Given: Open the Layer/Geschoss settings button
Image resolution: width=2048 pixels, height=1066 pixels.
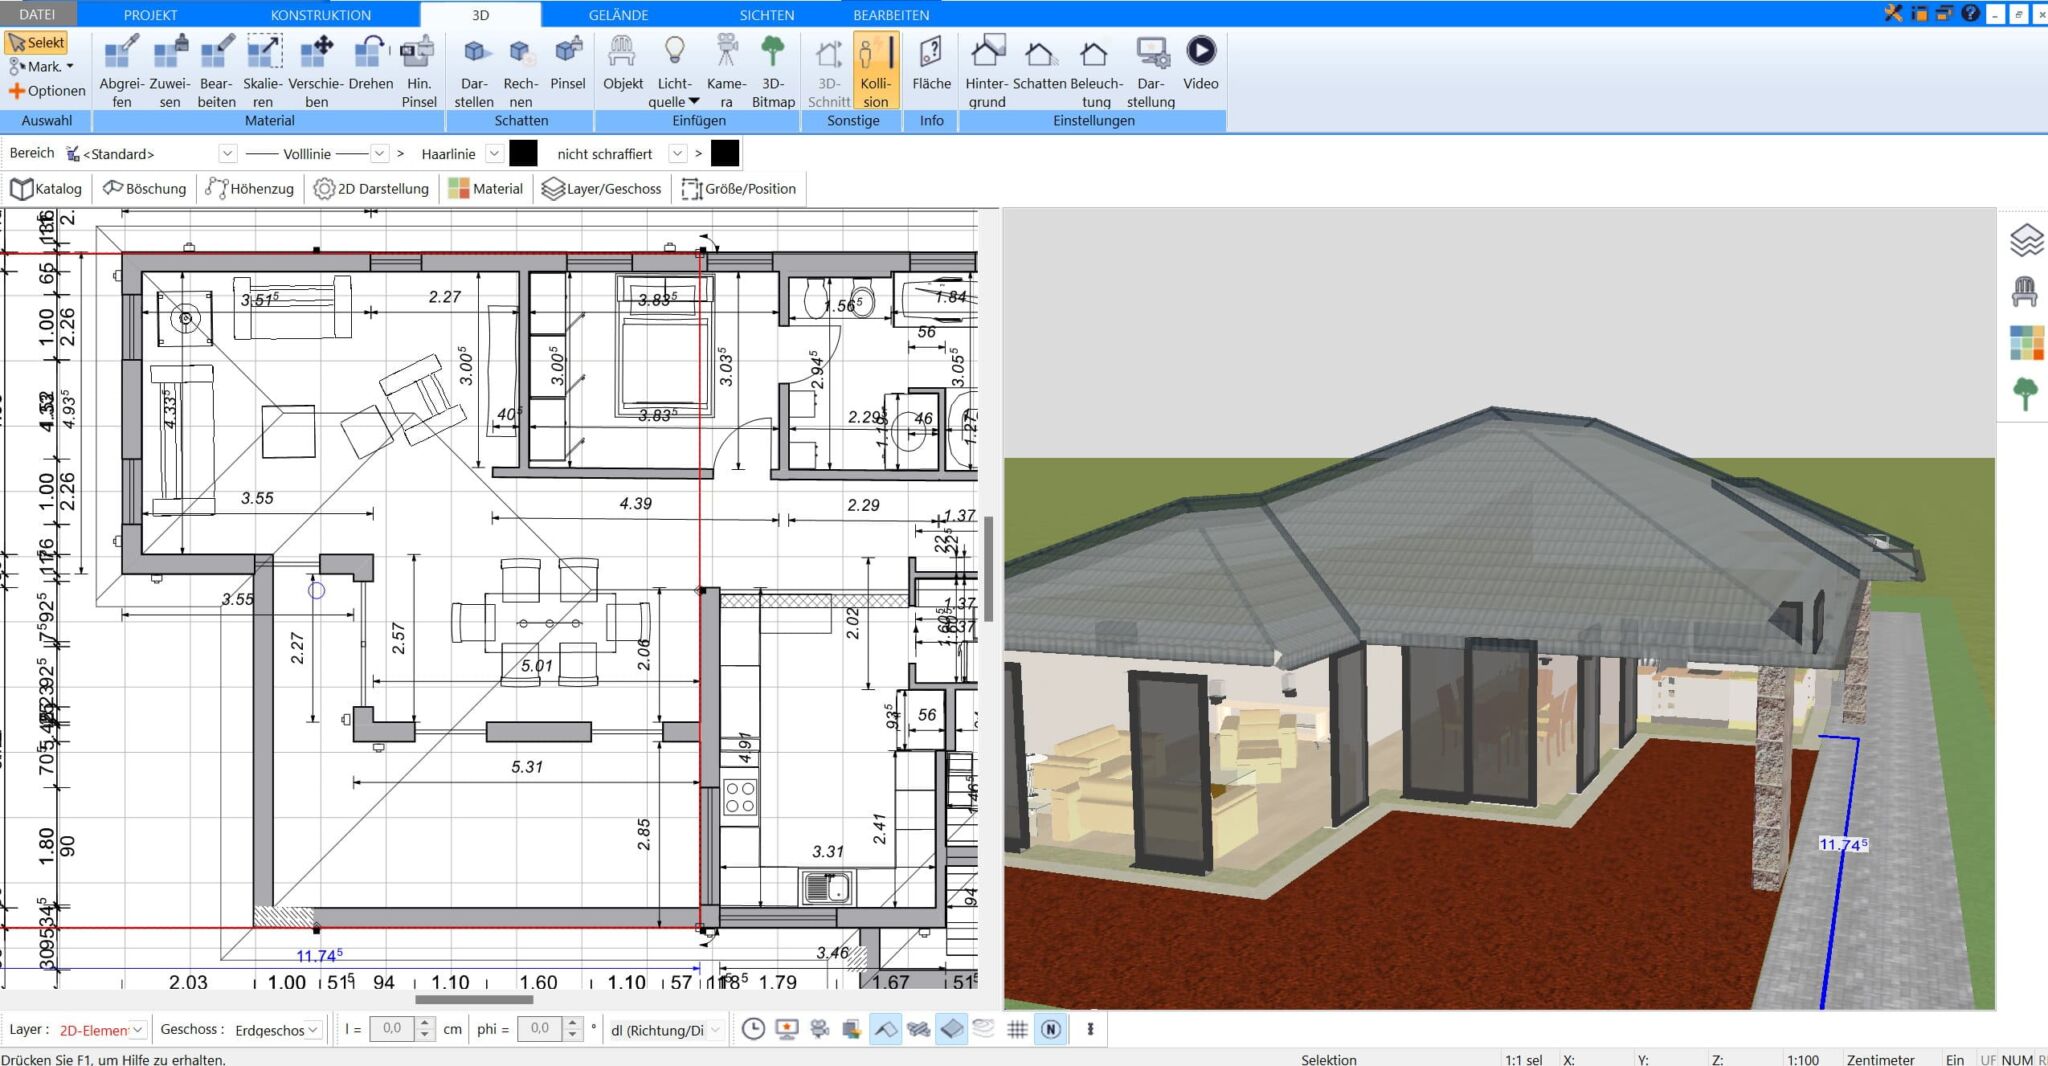Looking at the screenshot, I should coord(602,189).
